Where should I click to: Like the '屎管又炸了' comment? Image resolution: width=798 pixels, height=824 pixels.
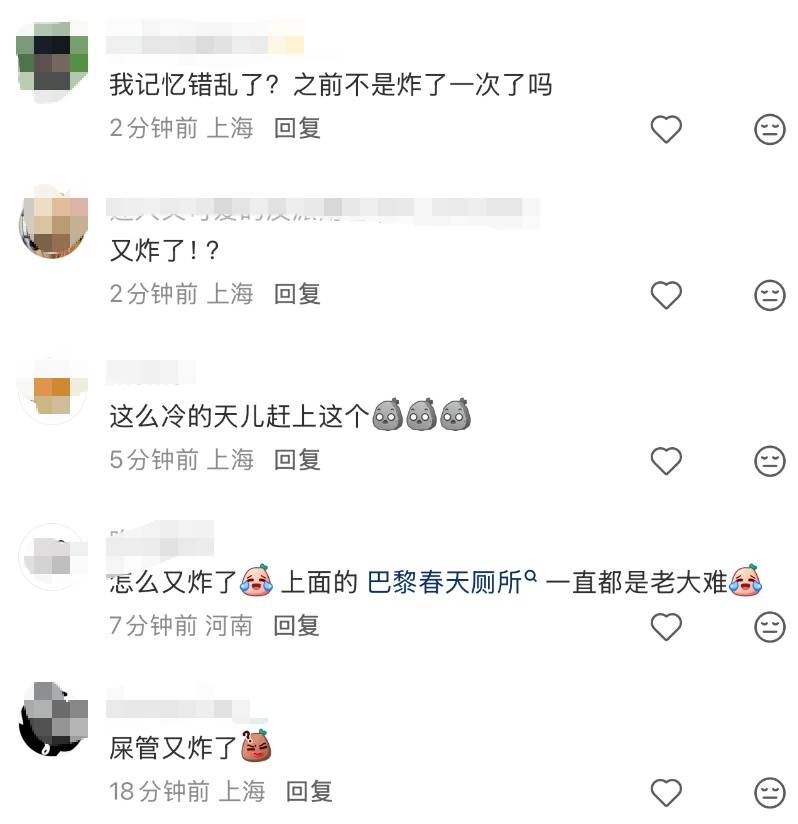click(666, 792)
